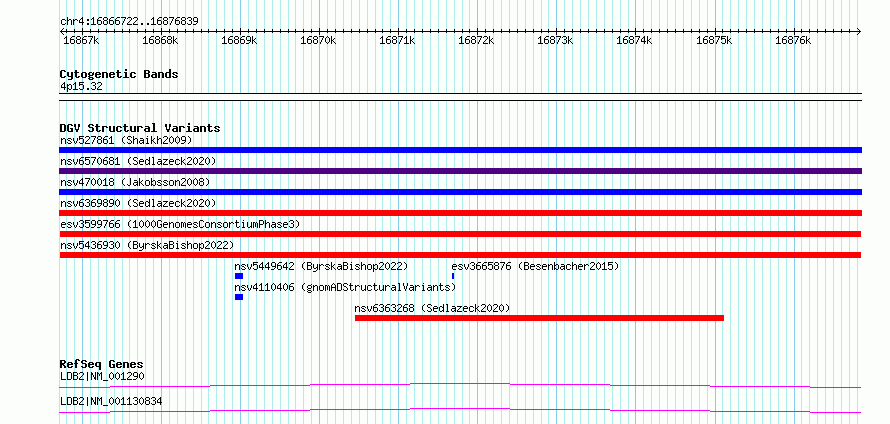Select the red nsv6363268 variant bar
The width and height of the screenshot is (890, 424).
pos(539,318)
